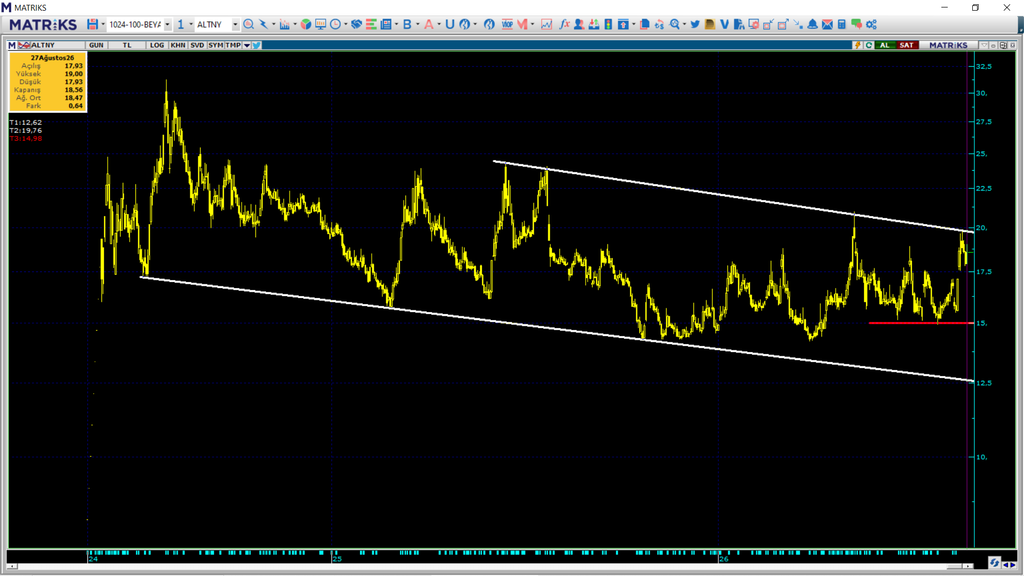This screenshot has height=576, width=1024.
Task: Expand the bar chart icon dropdown arrow
Action: 295,24
